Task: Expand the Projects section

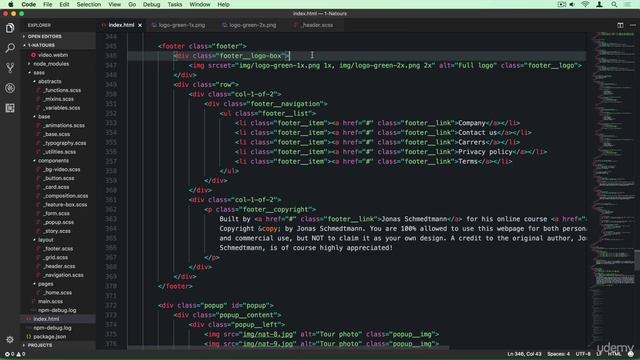Action: pyautogui.click(x=40, y=345)
